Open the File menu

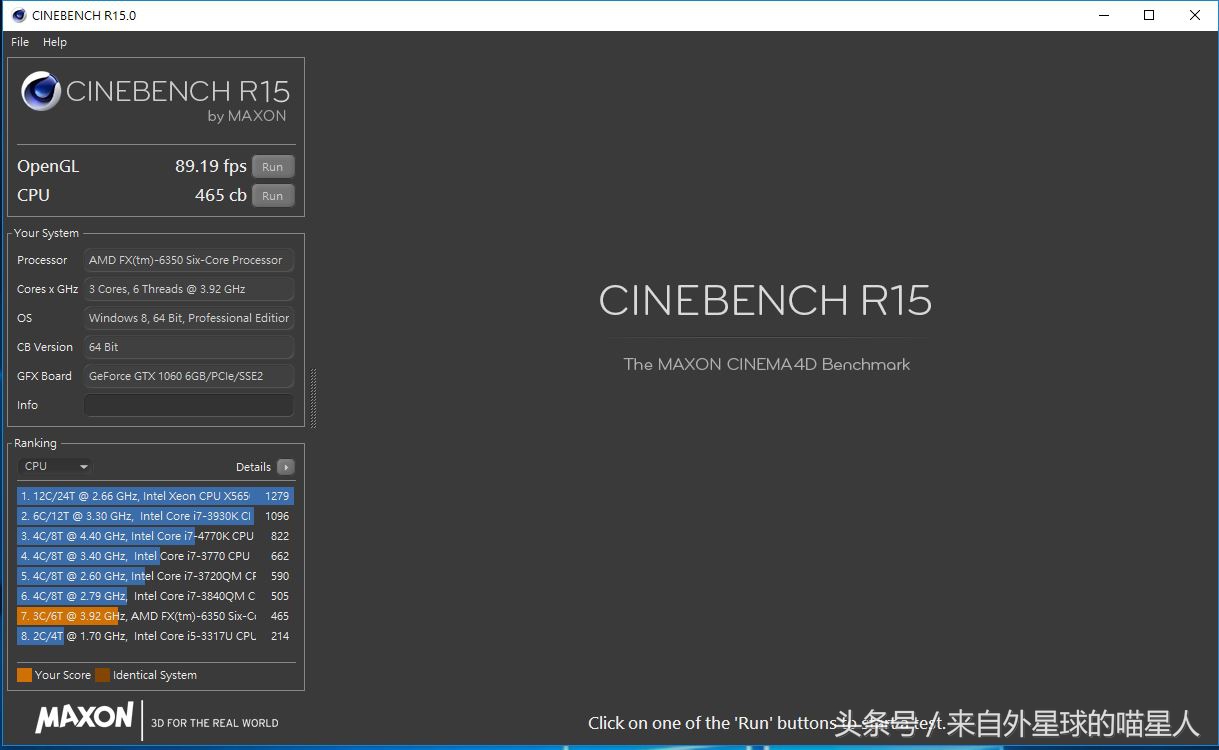tap(20, 42)
